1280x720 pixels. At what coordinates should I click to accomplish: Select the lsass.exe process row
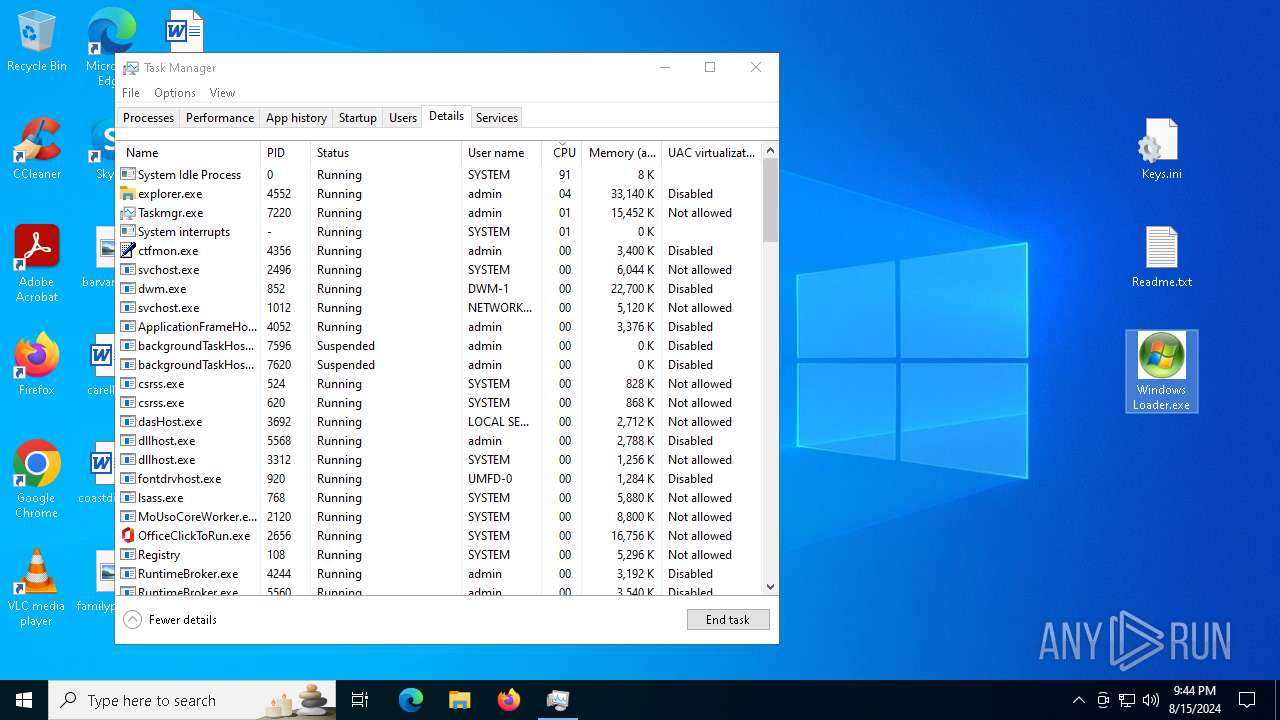(x=440, y=498)
